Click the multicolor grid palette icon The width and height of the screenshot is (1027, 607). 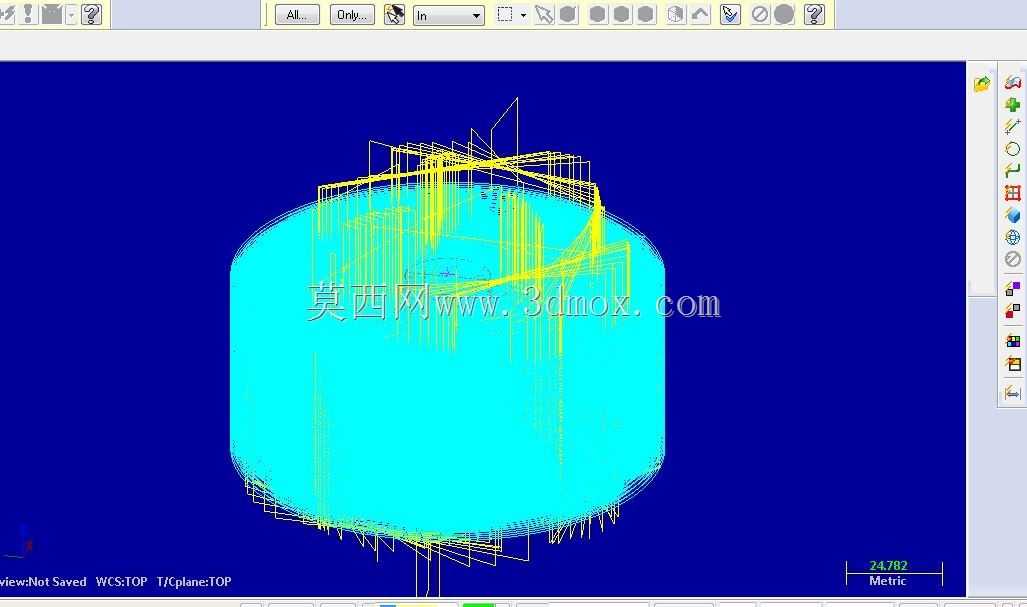coord(1013,341)
